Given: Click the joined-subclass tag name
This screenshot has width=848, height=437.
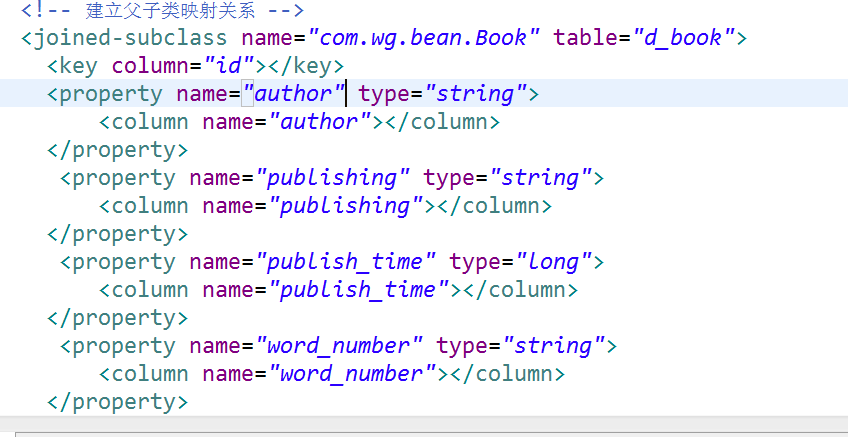Looking at the screenshot, I should tap(130, 38).
